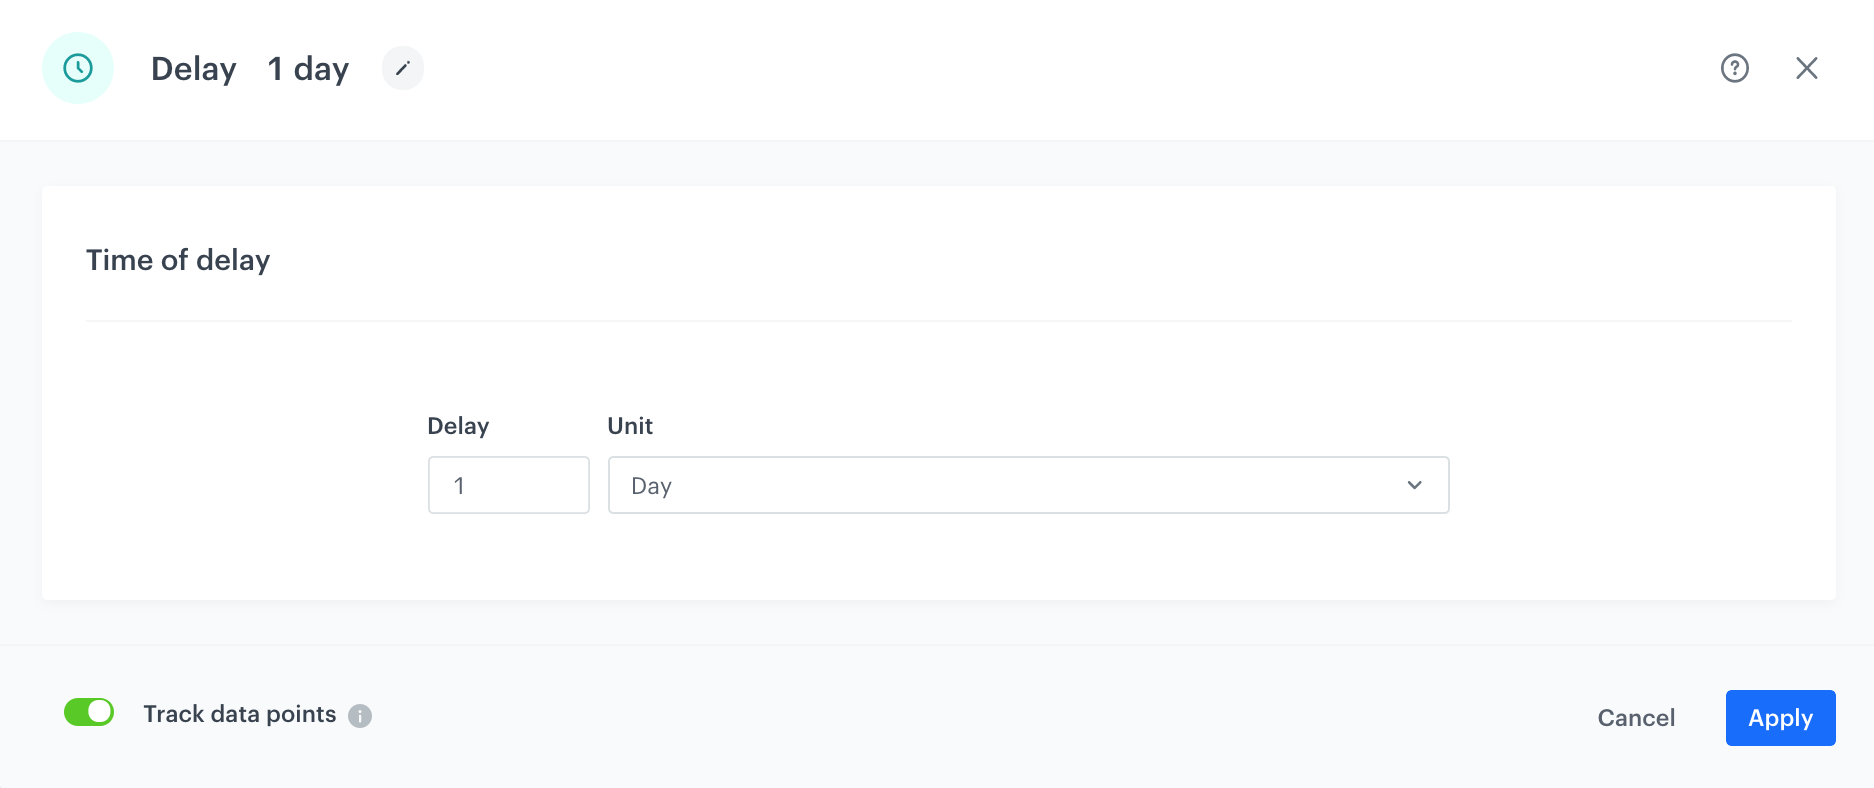The image size is (1874, 788).
Task: Click inside the Delay value field
Action: pyautogui.click(x=508, y=485)
